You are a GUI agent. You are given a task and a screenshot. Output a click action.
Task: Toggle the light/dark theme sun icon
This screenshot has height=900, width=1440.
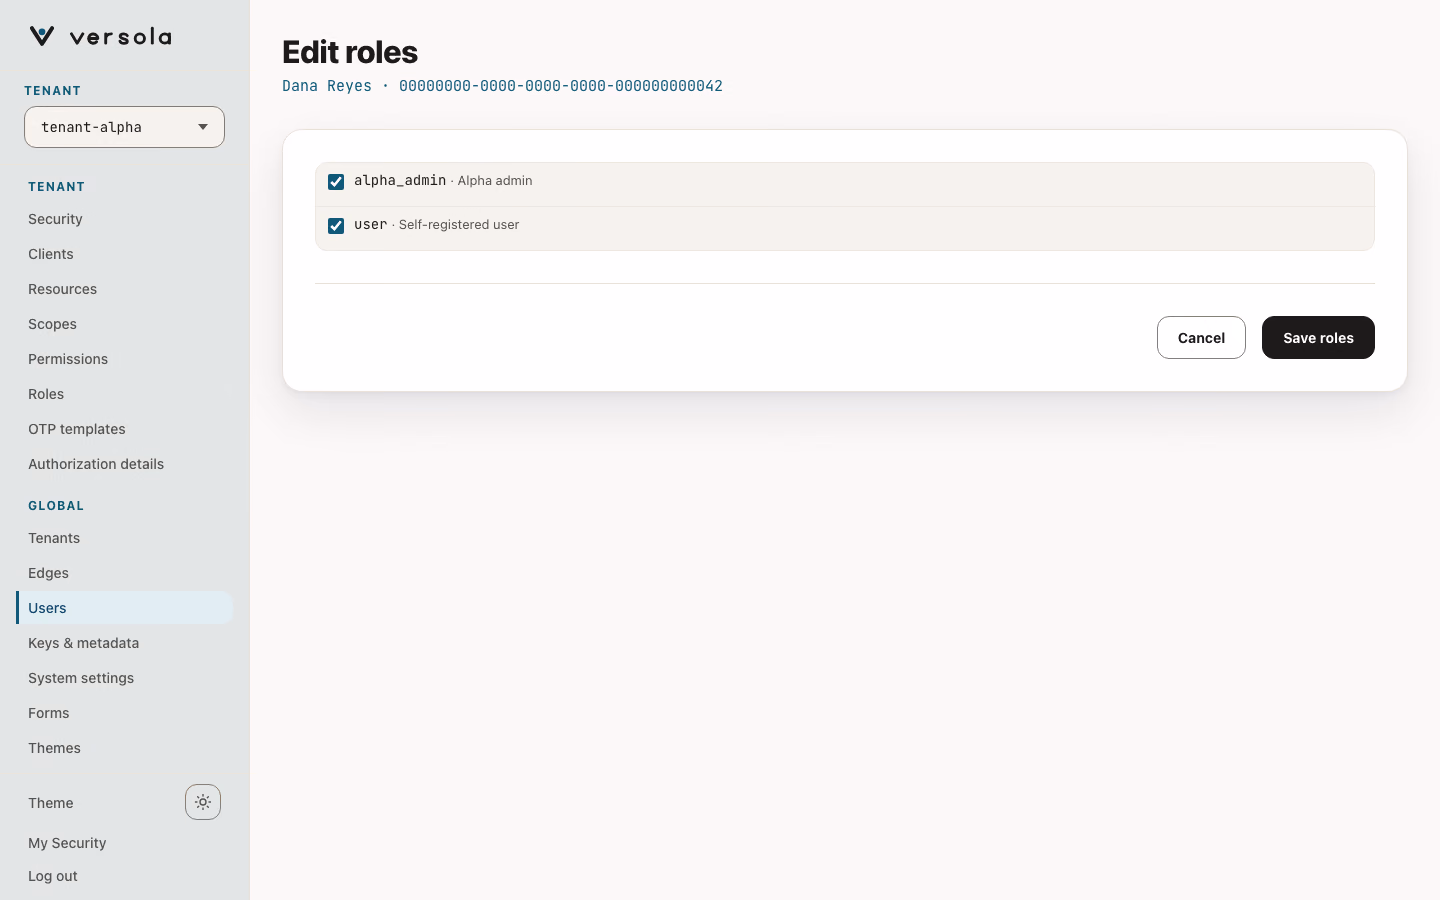pos(203,802)
